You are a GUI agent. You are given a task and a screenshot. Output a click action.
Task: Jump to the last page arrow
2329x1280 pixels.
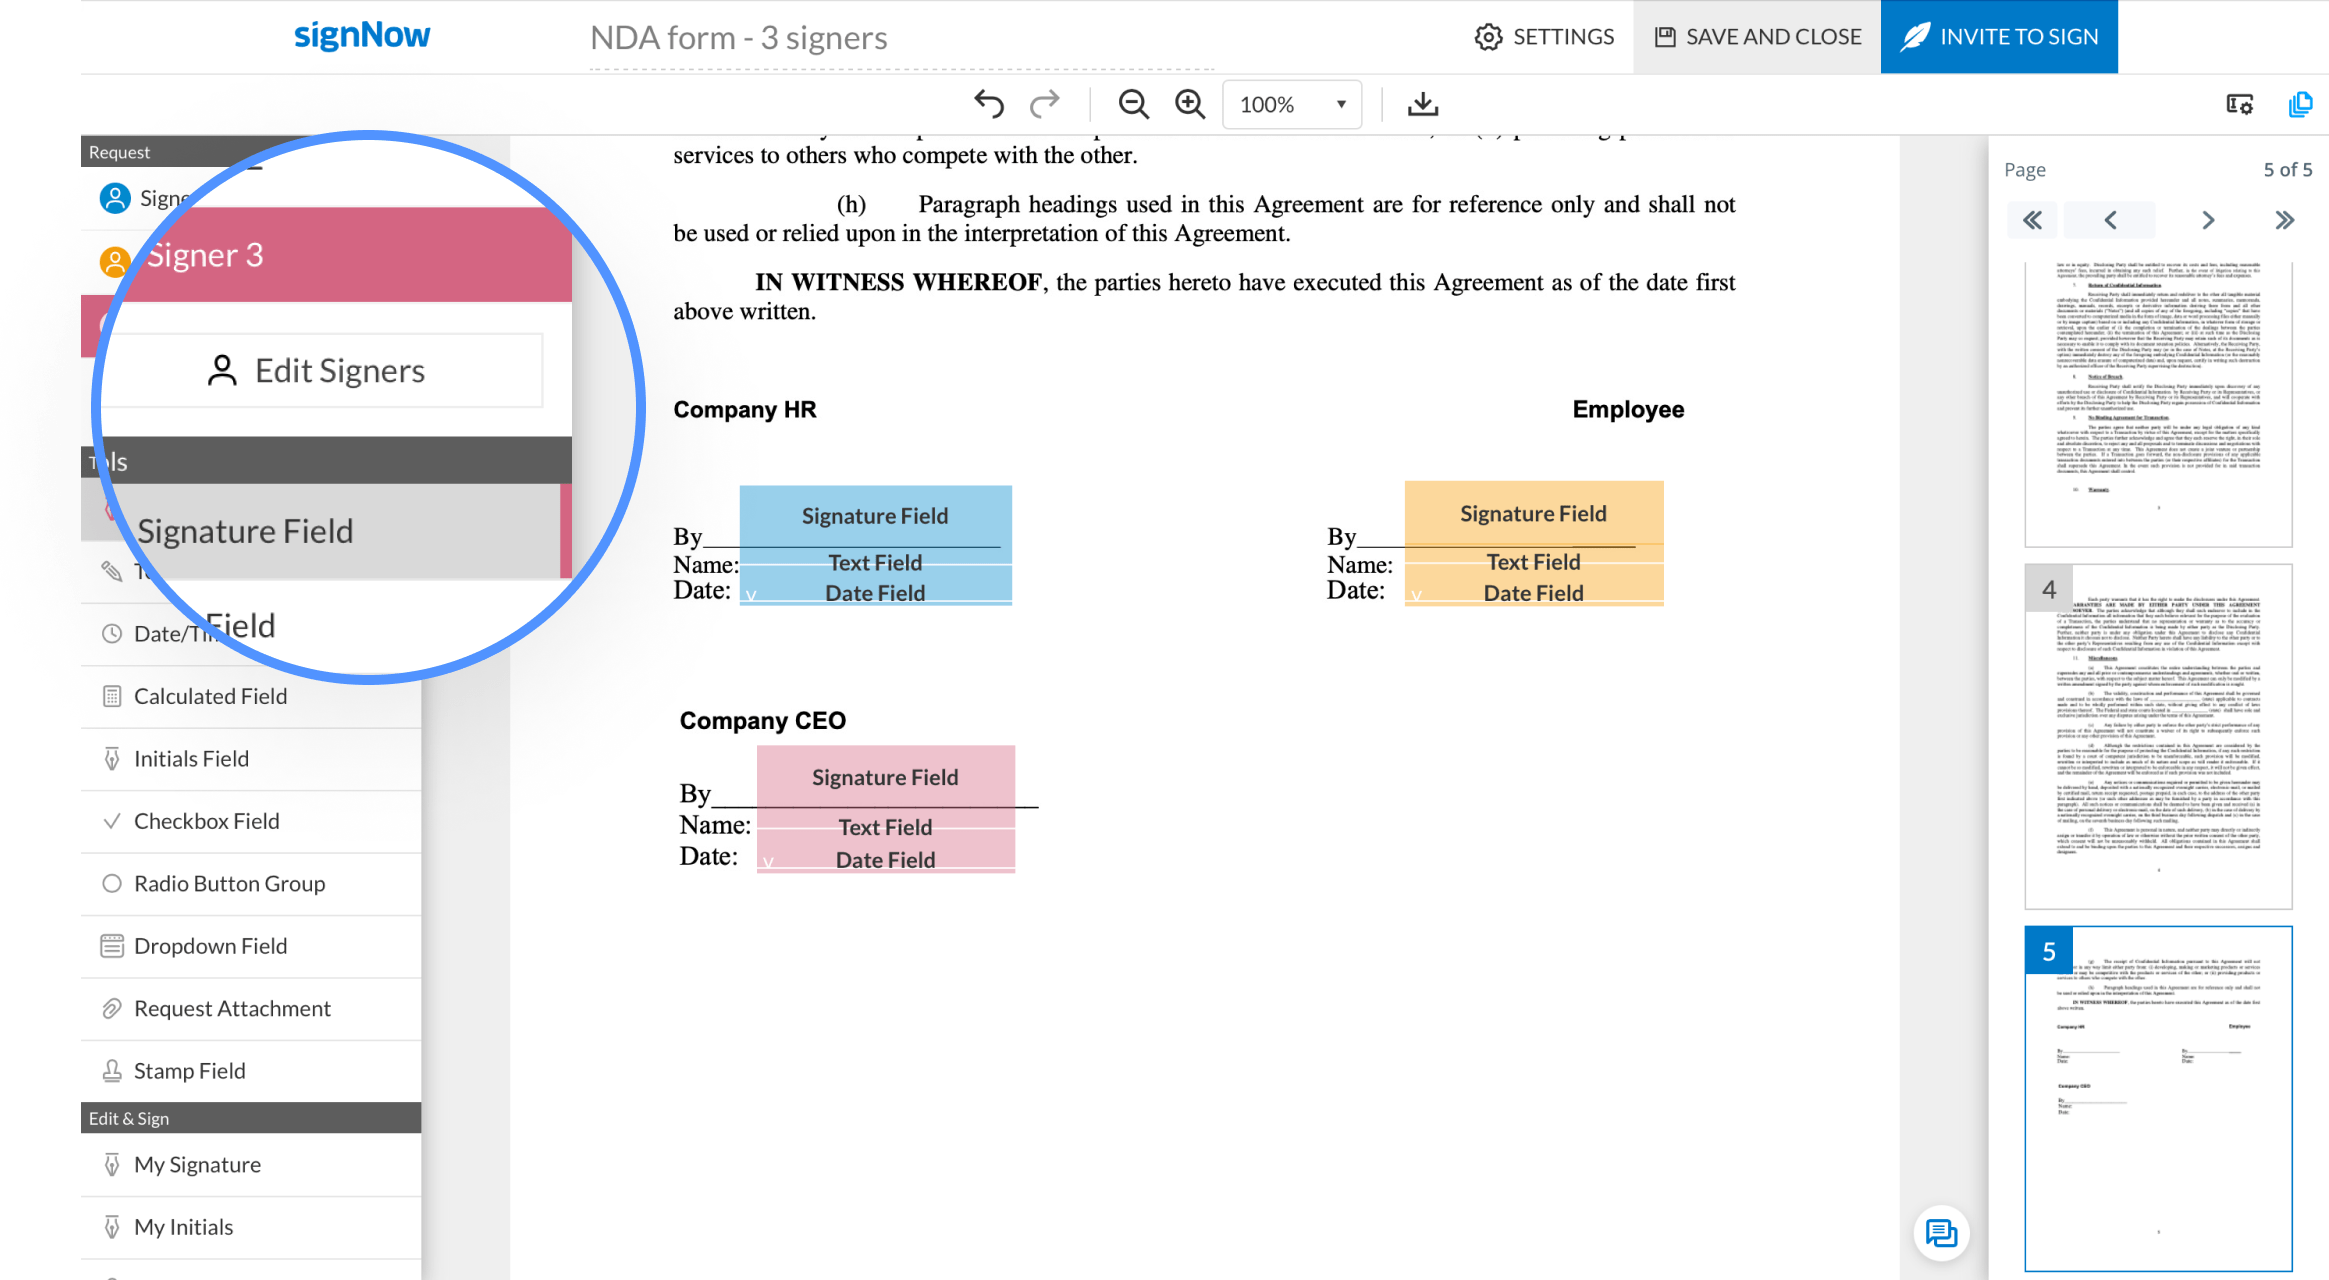[2284, 220]
